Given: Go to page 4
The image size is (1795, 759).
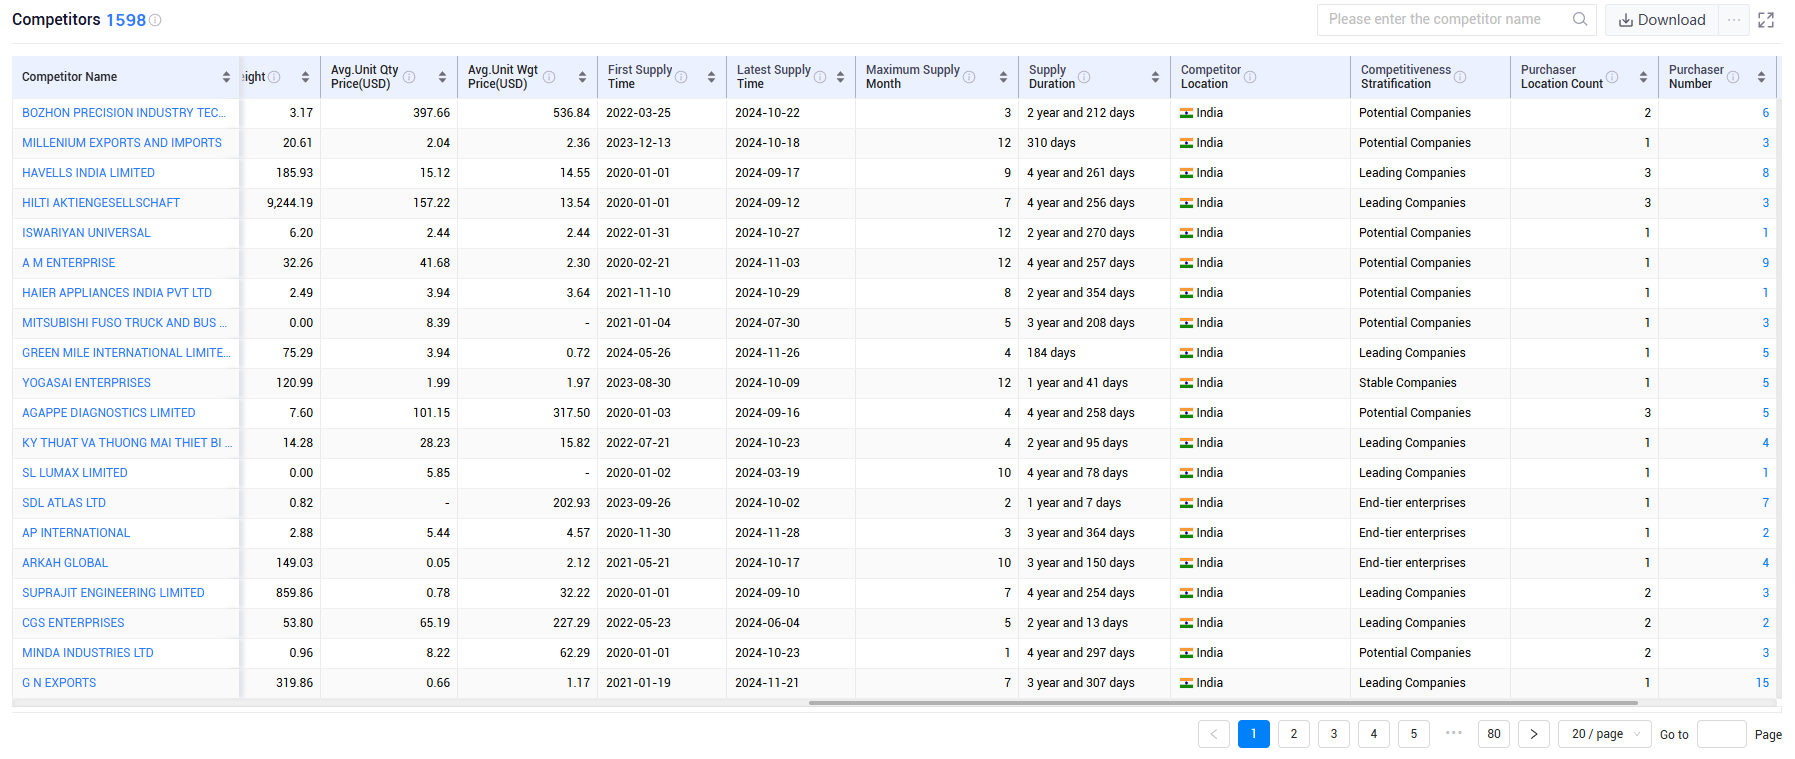Looking at the screenshot, I should point(1374,734).
